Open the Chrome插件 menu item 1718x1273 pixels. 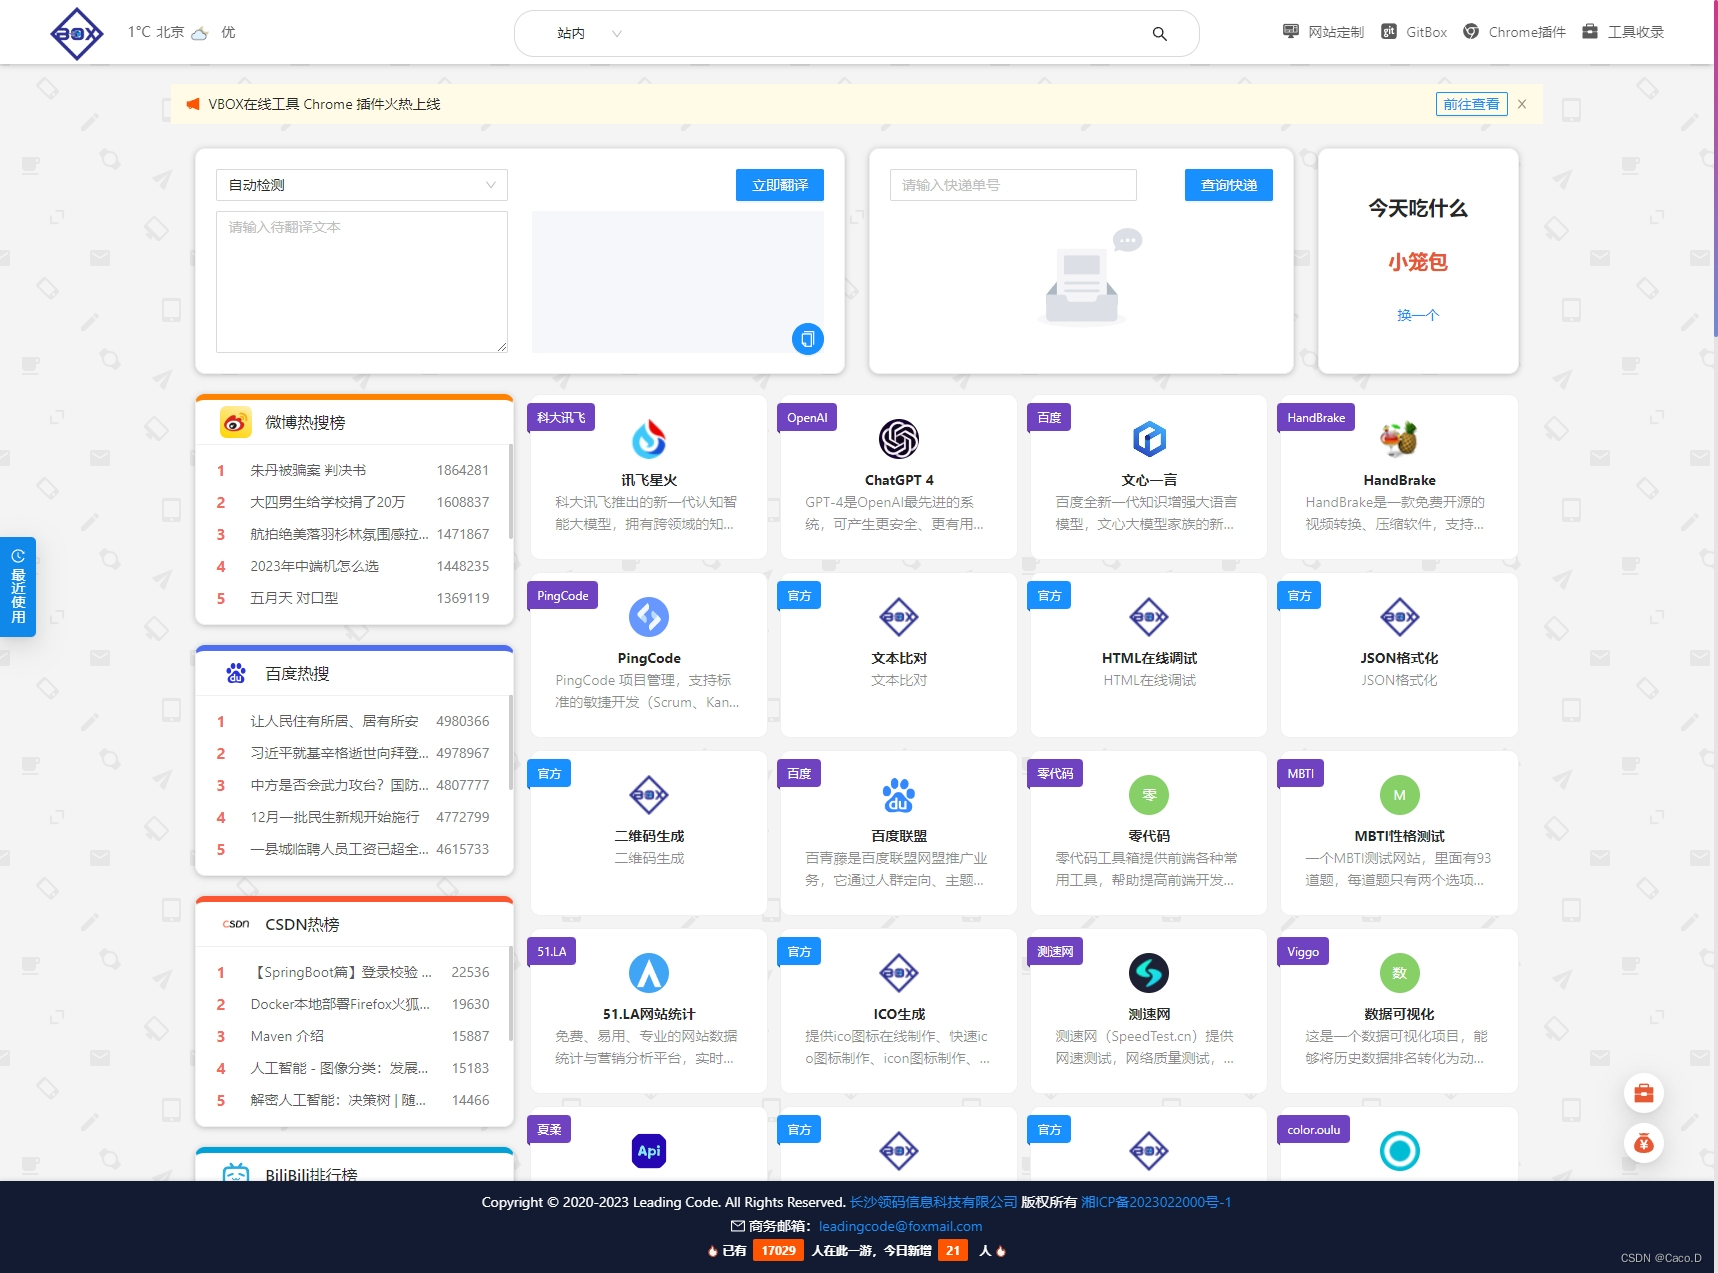coord(1514,32)
